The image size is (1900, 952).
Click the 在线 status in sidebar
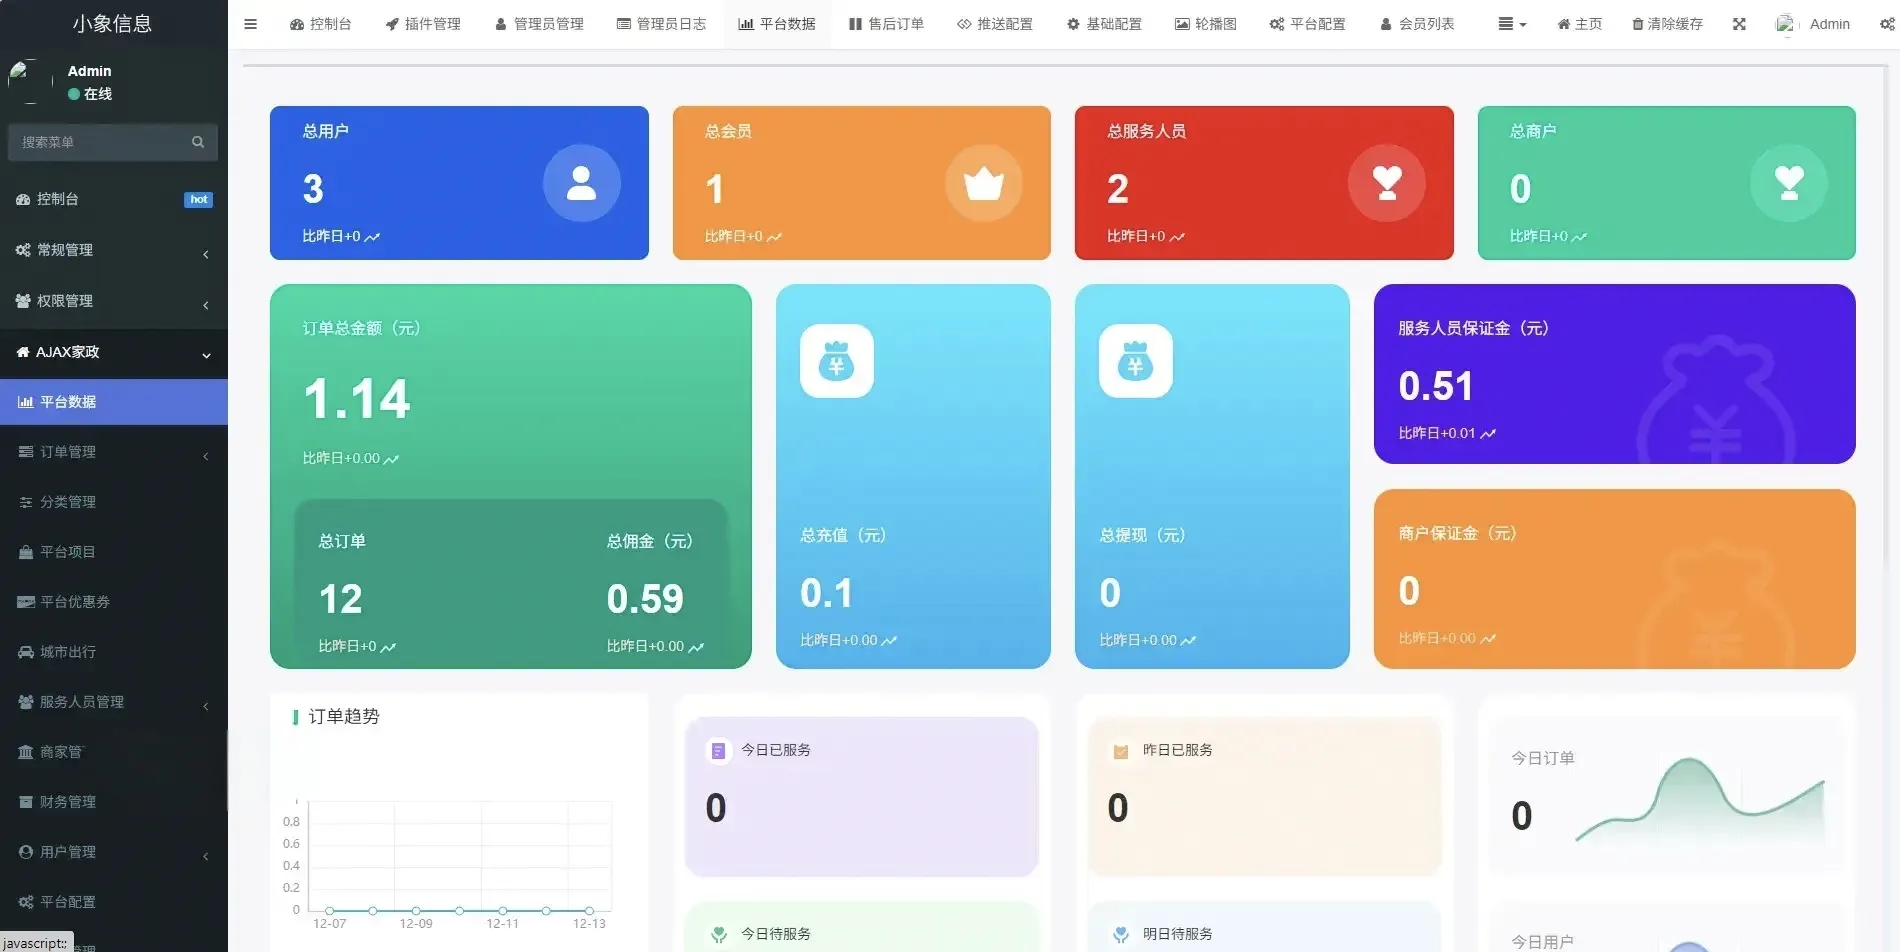click(x=90, y=94)
